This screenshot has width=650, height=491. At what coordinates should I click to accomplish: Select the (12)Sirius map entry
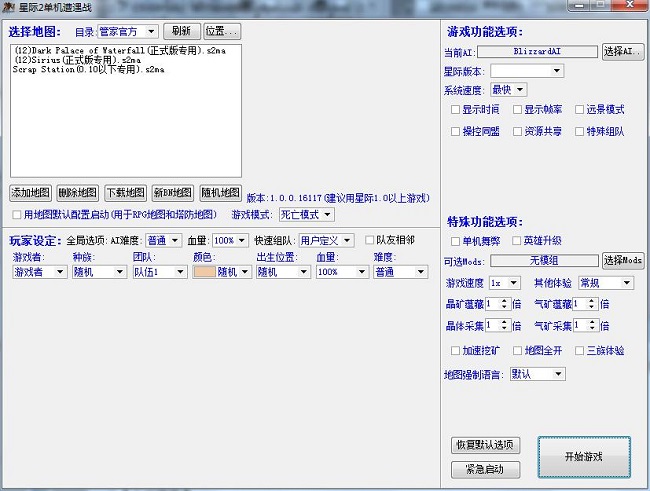(77, 60)
